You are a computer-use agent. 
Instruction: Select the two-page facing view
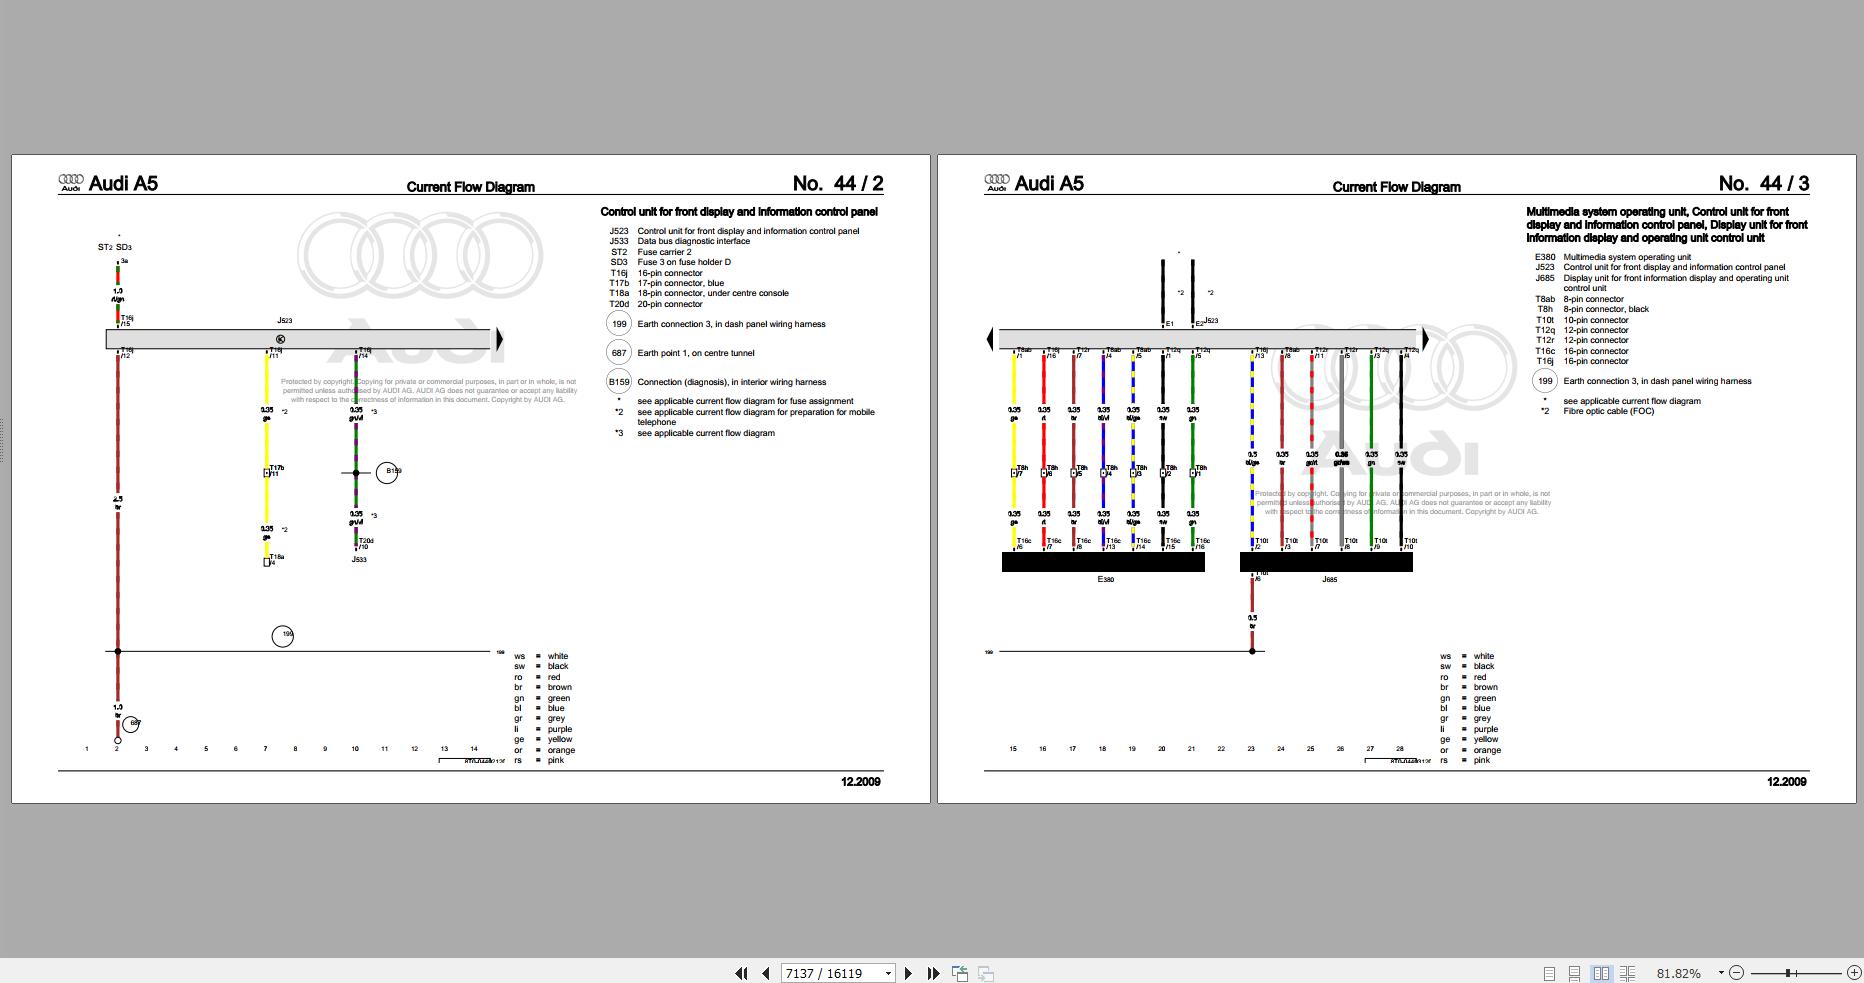point(1601,973)
